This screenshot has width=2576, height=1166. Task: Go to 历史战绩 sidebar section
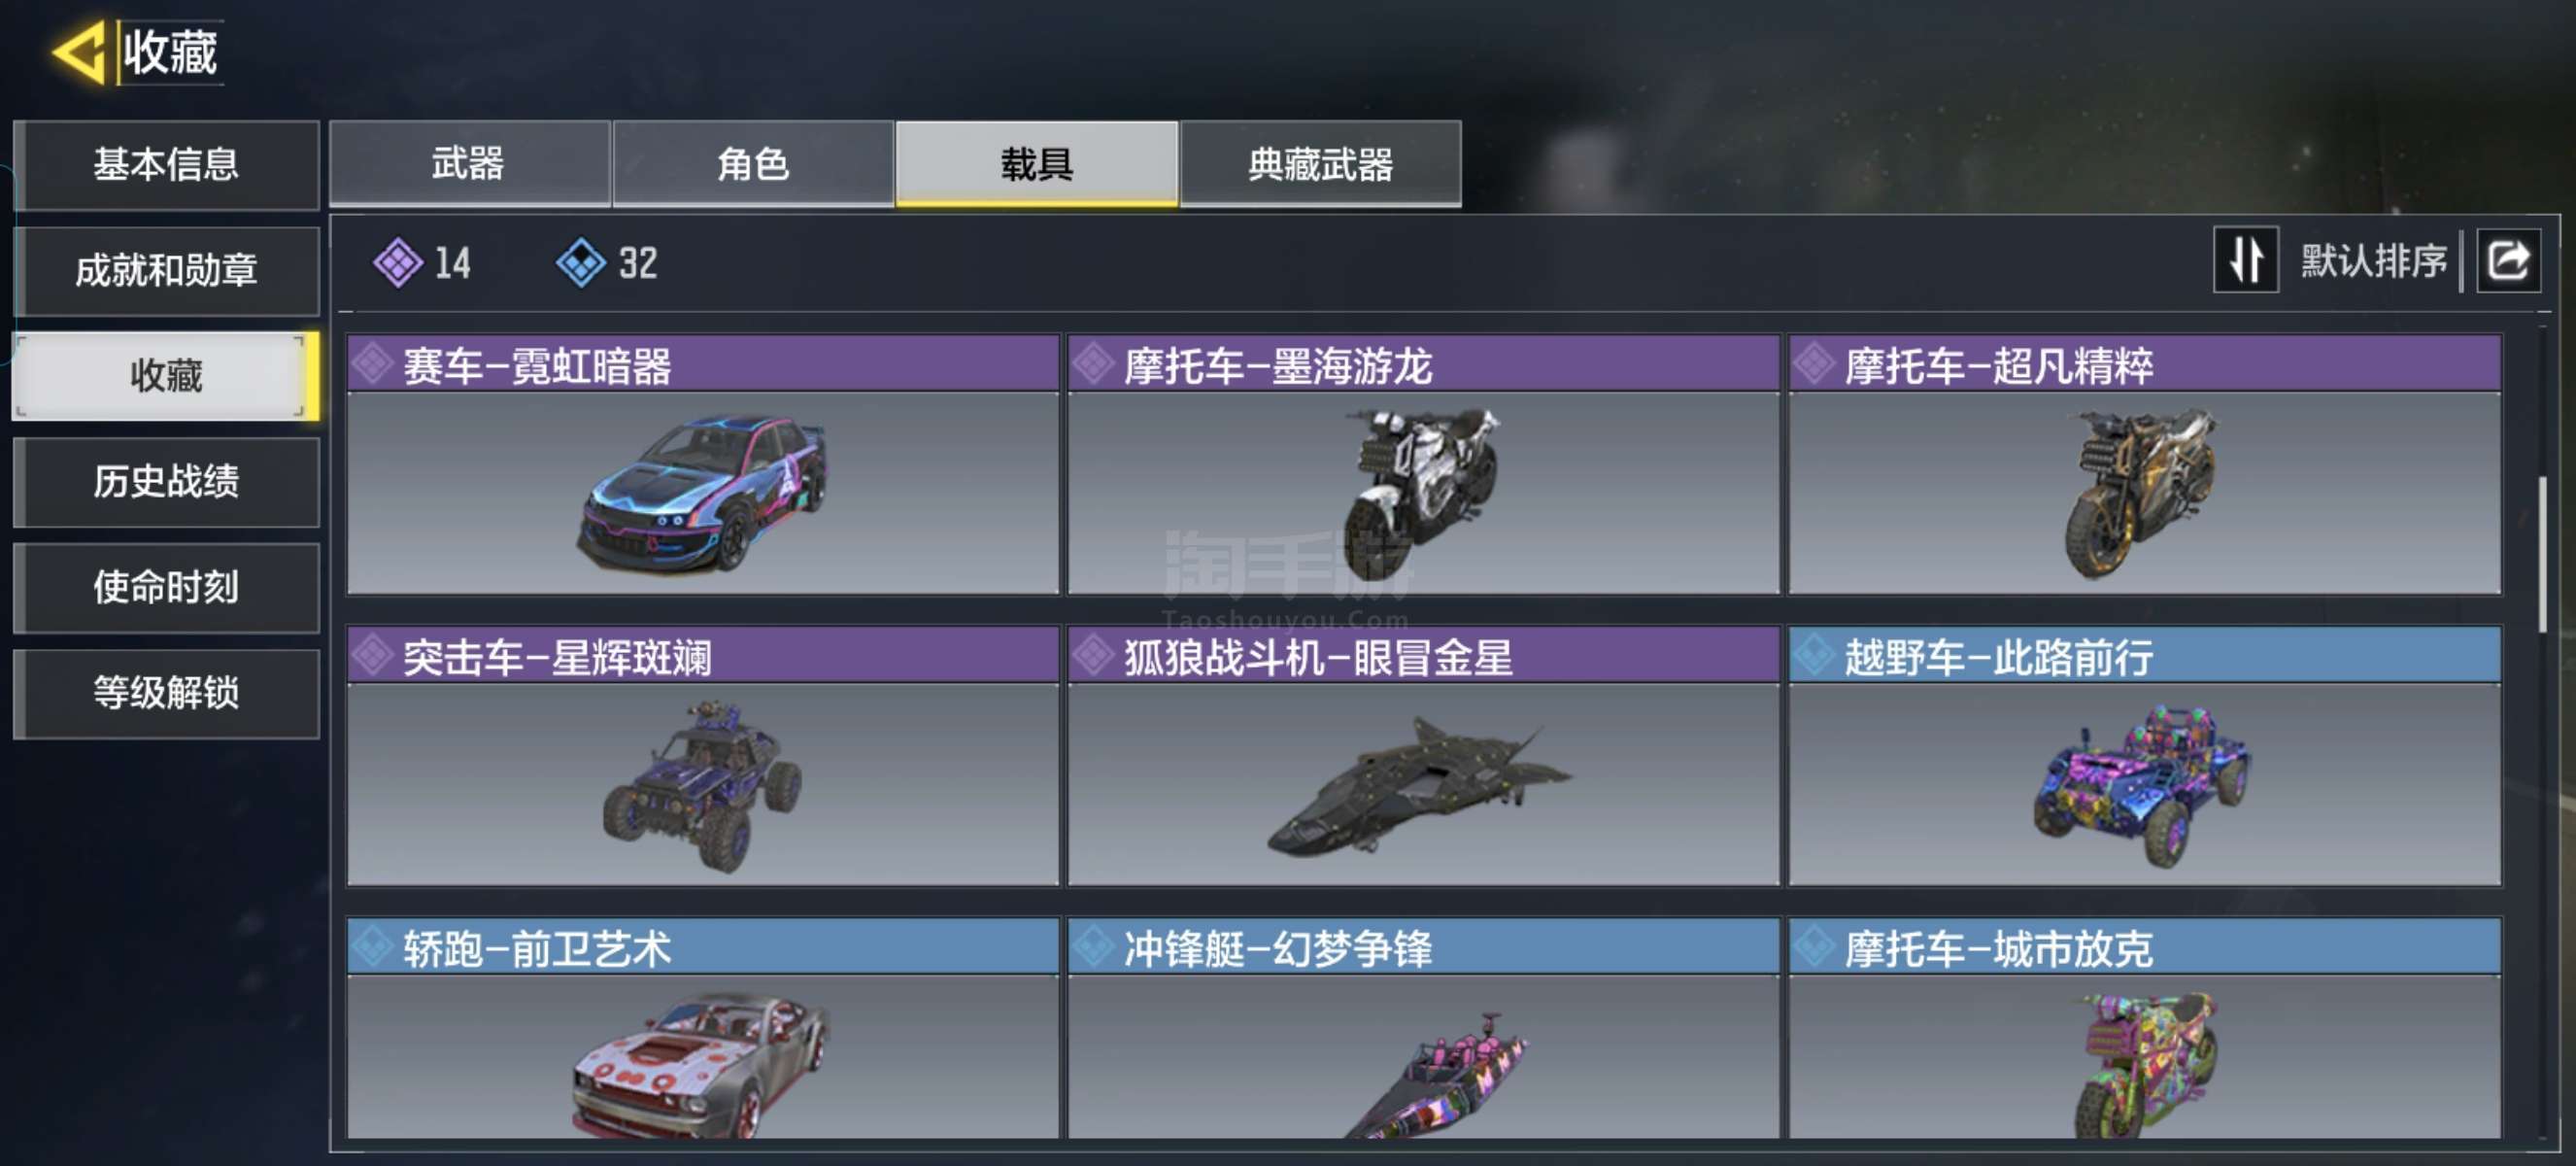click(167, 481)
